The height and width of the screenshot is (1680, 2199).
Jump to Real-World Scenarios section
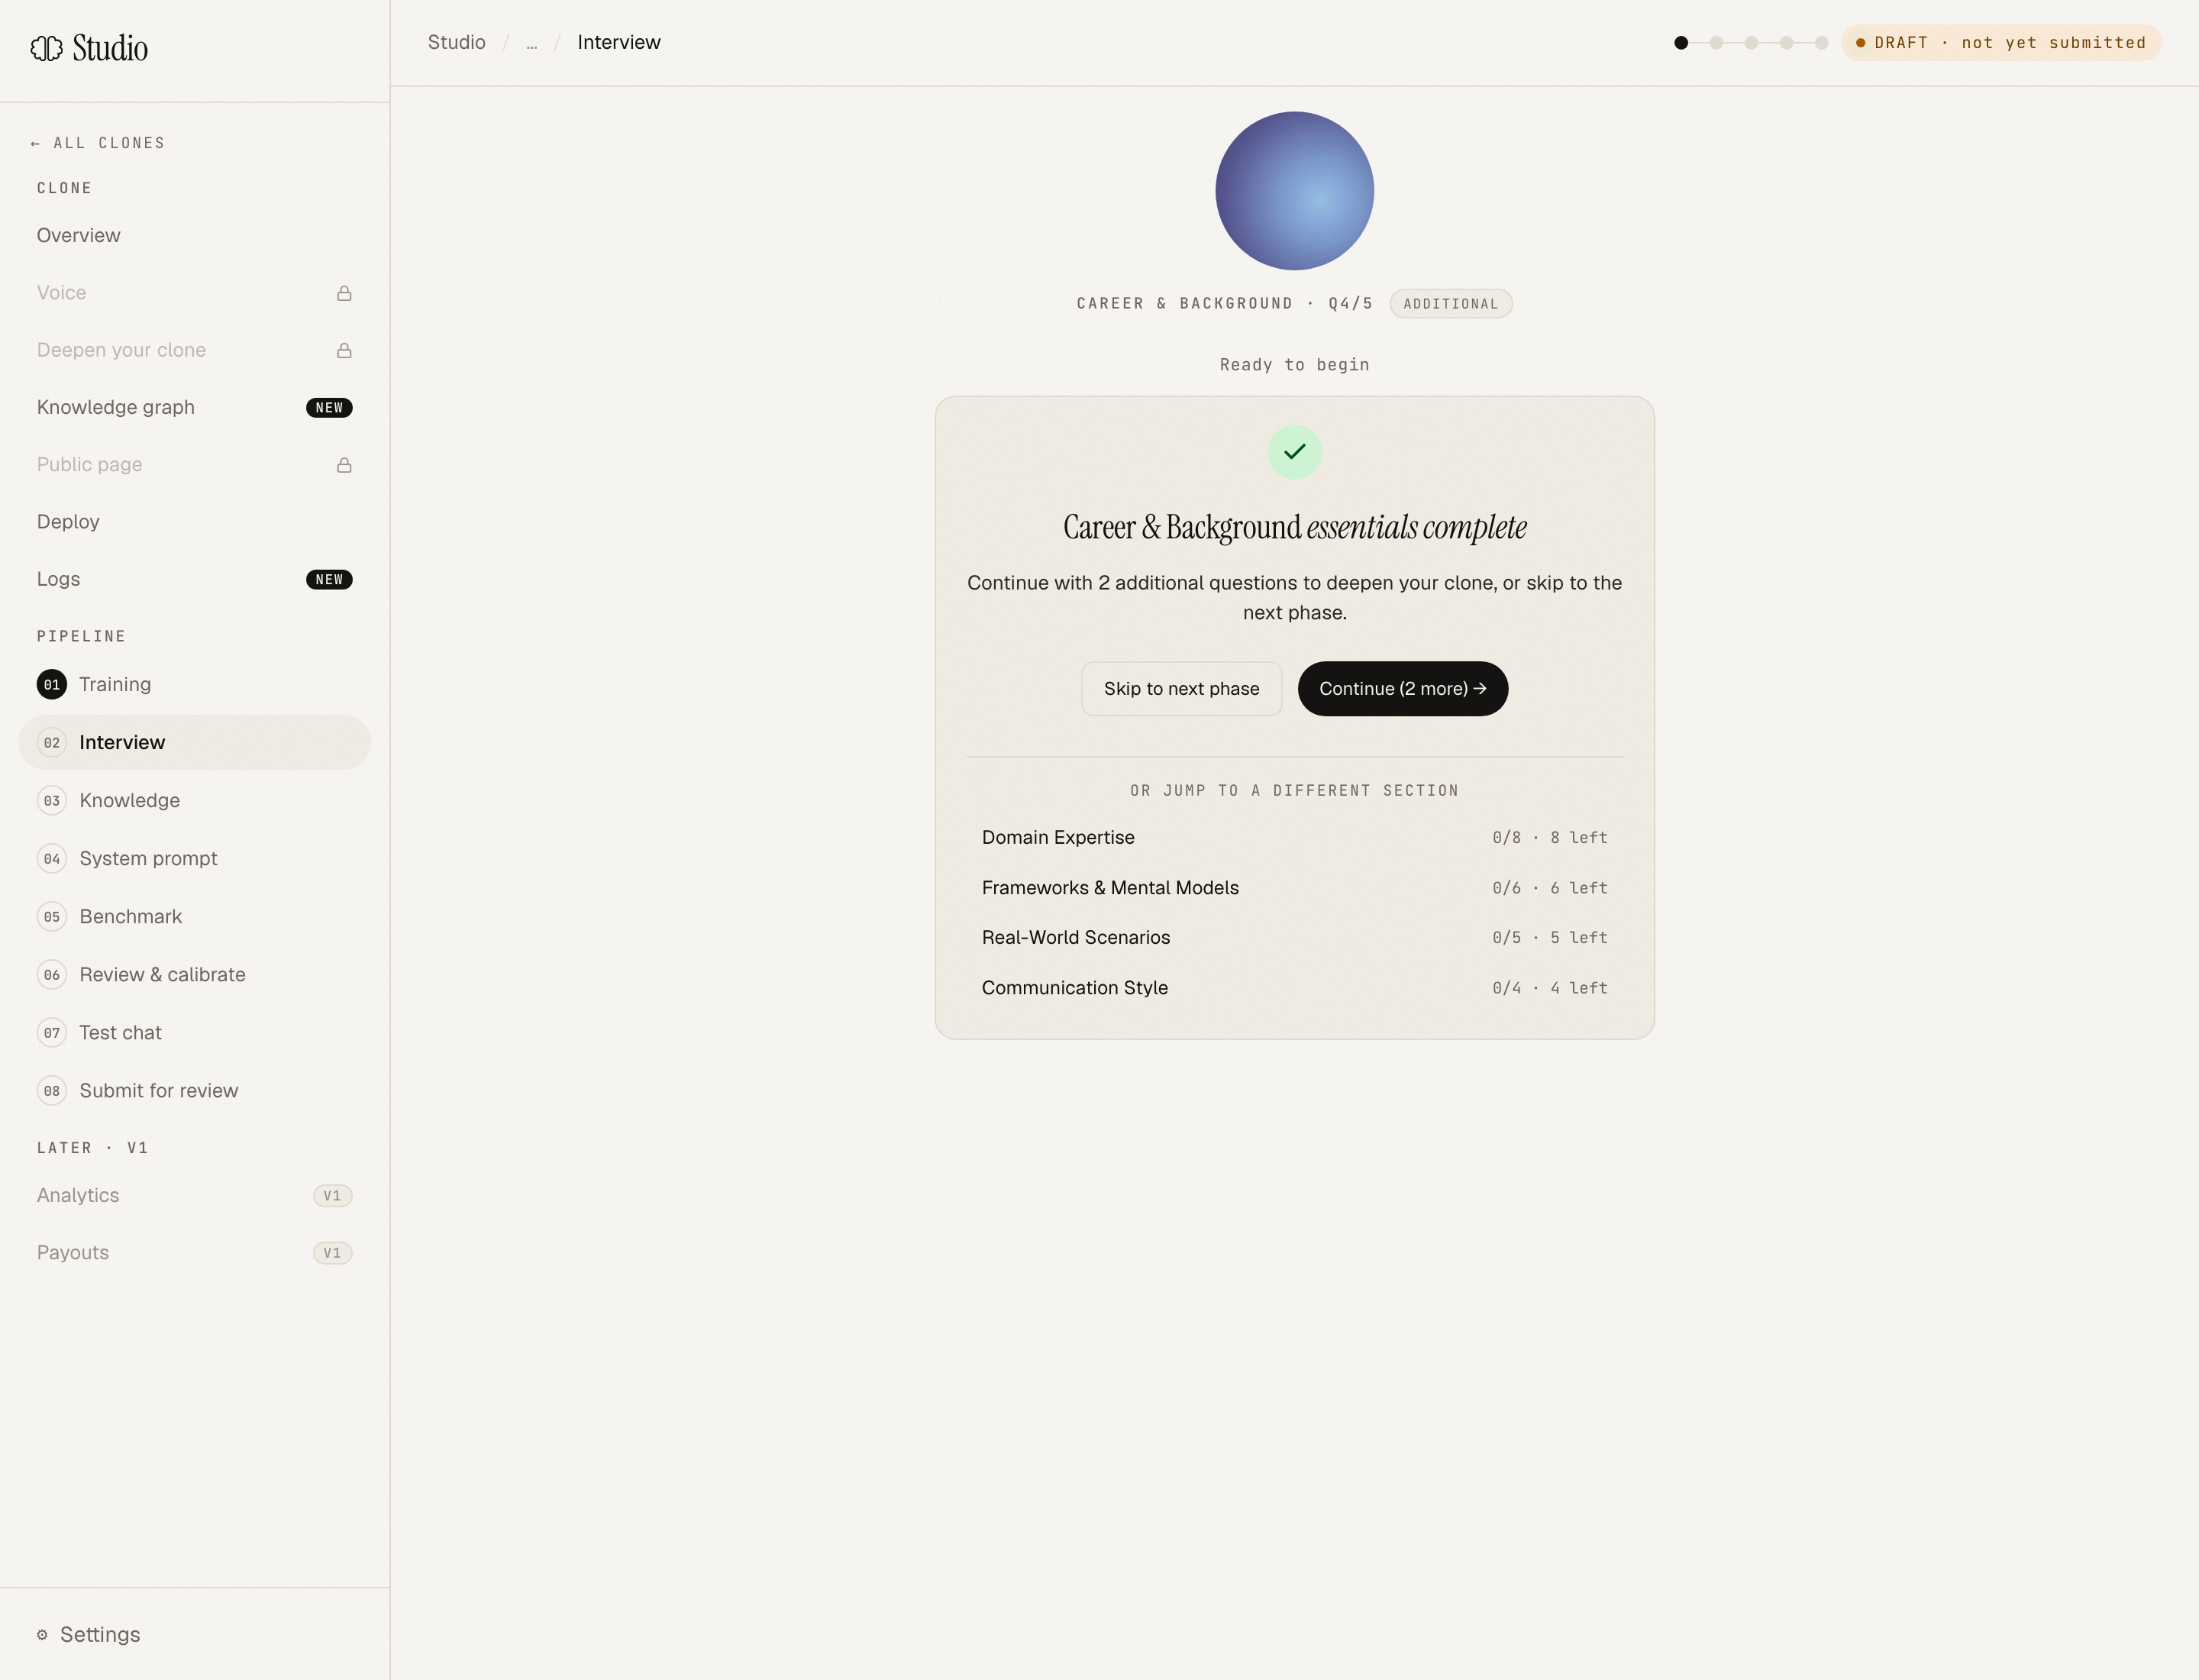1294,938
